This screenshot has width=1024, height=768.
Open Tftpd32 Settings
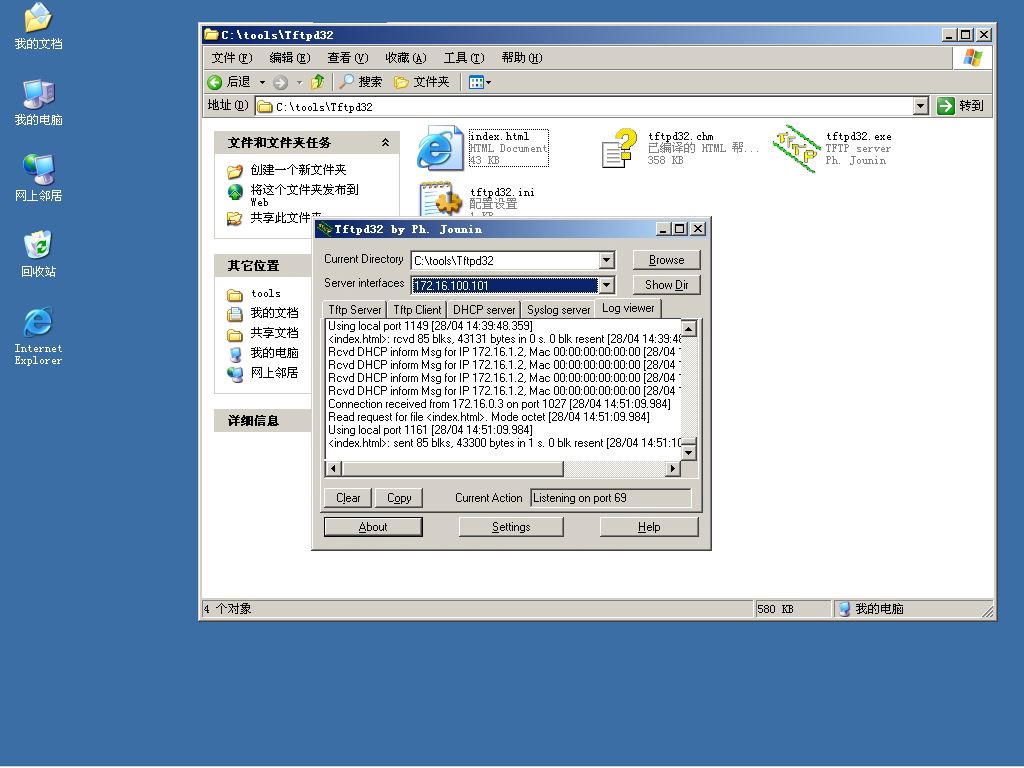pyautogui.click(x=511, y=527)
